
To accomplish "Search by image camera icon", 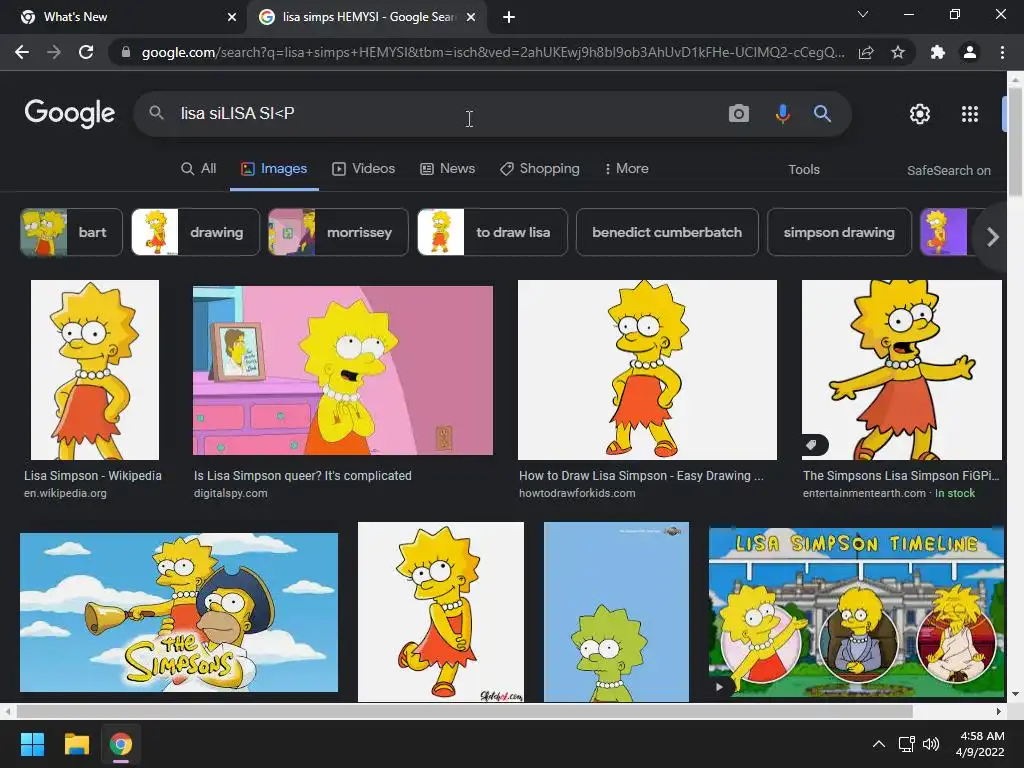I will click(x=739, y=114).
